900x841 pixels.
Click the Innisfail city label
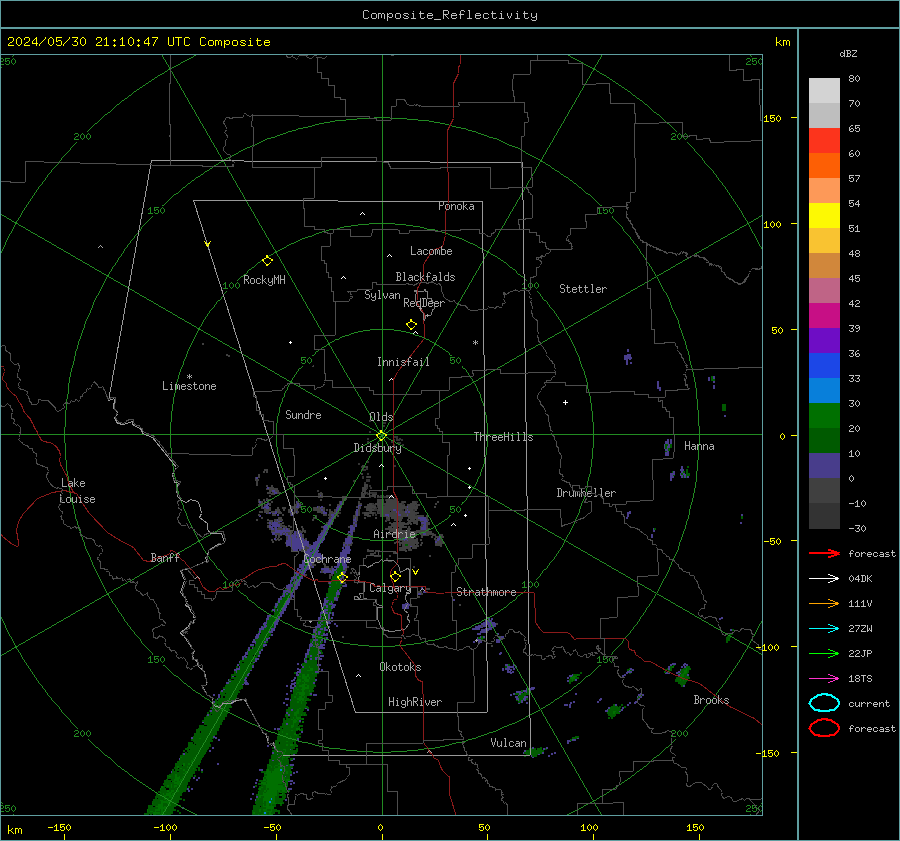point(403,362)
